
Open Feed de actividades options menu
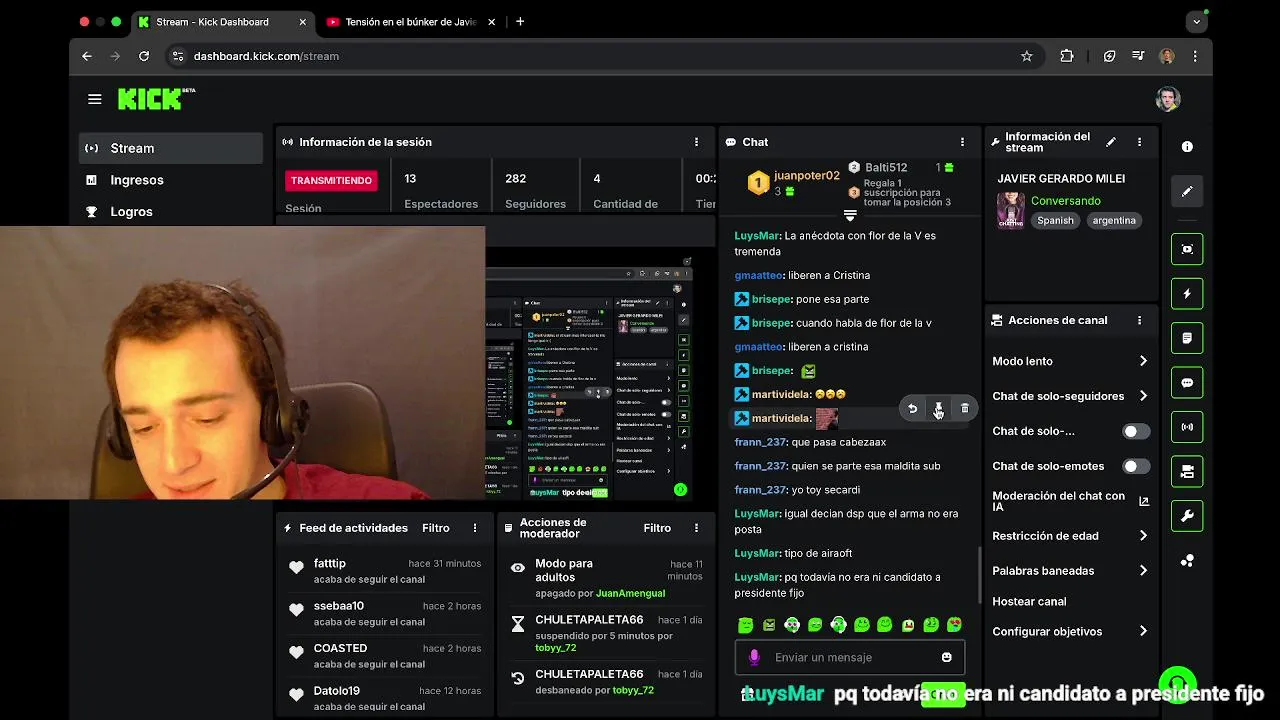(x=475, y=528)
